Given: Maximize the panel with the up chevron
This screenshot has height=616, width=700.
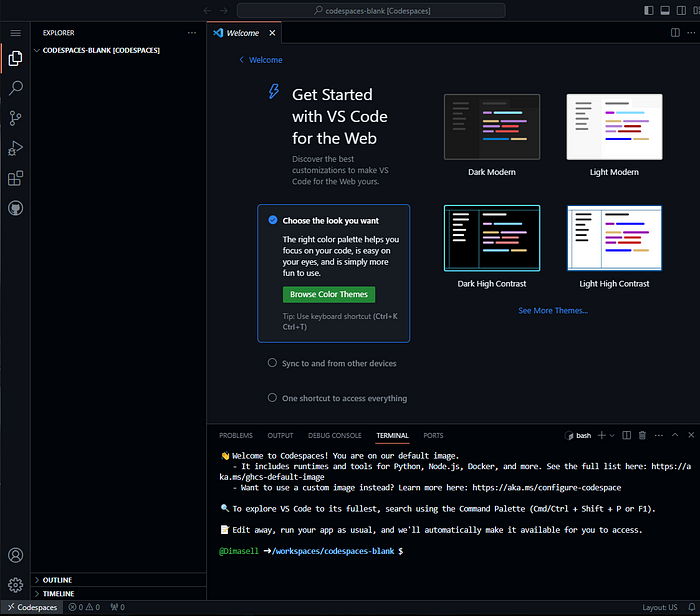Looking at the screenshot, I should coord(675,435).
